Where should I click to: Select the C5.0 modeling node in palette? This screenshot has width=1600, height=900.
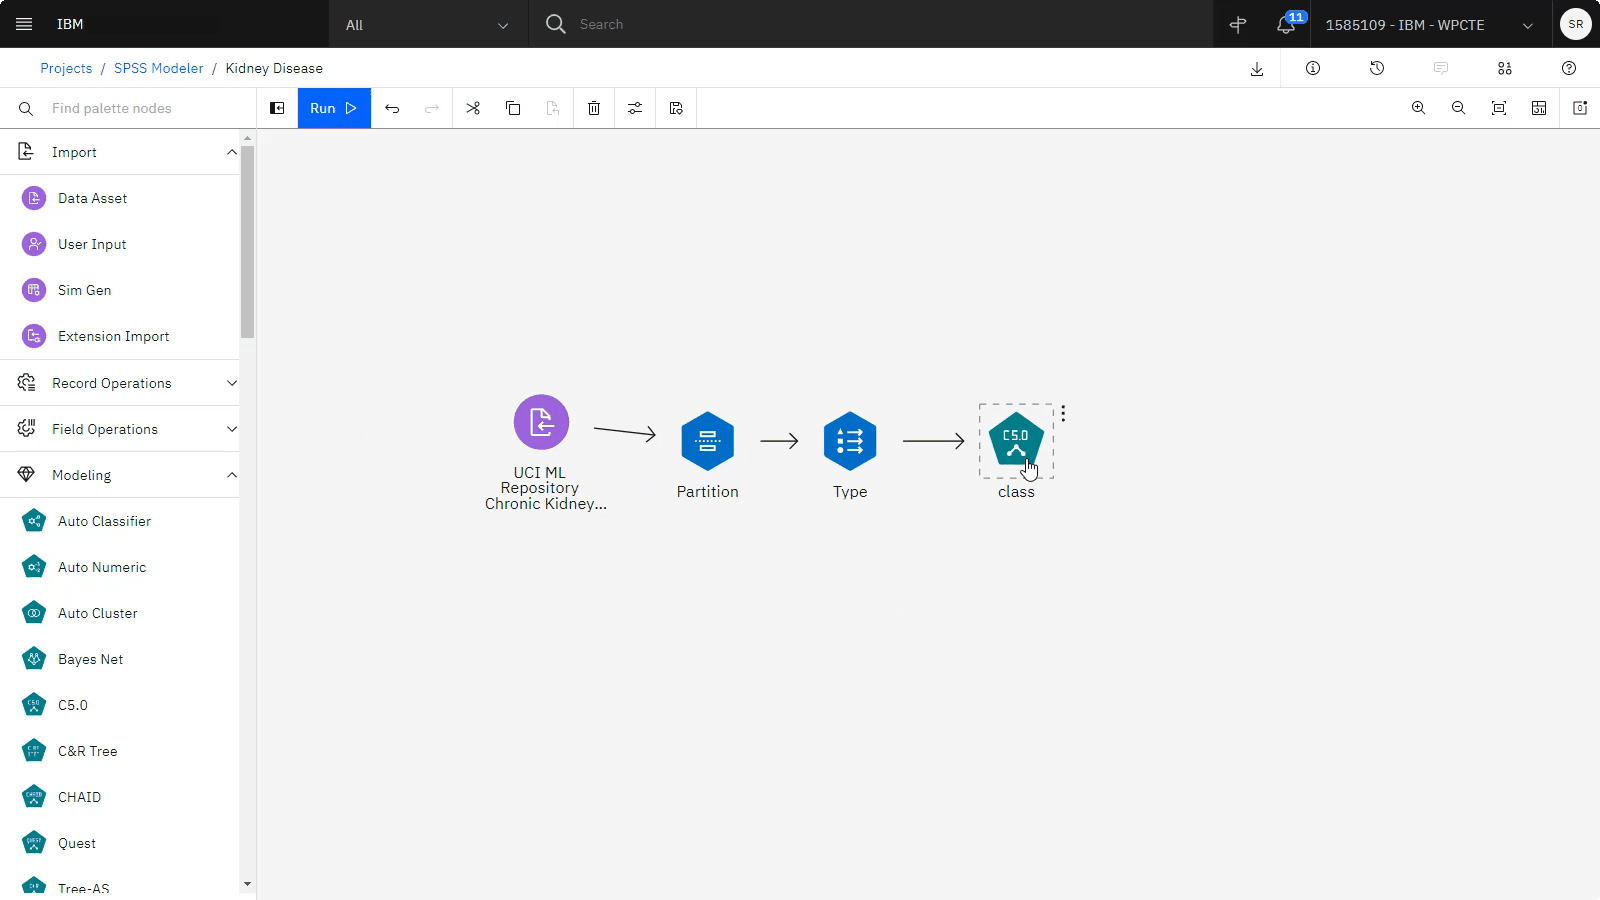point(71,705)
